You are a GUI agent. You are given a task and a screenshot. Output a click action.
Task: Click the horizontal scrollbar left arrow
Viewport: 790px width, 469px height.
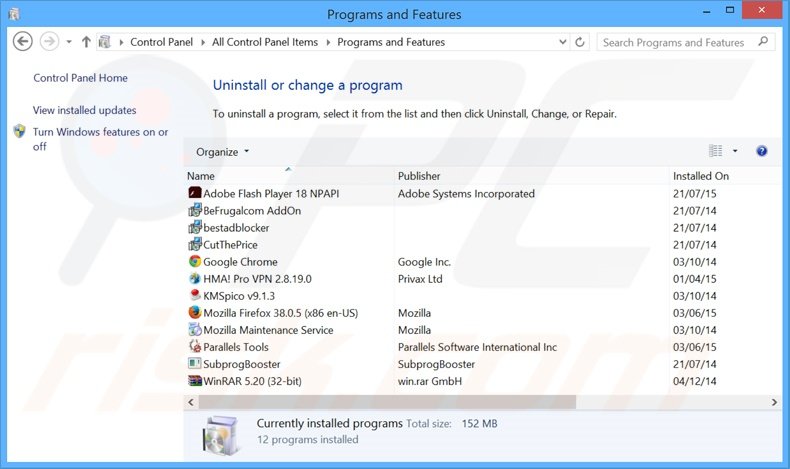(191, 402)
